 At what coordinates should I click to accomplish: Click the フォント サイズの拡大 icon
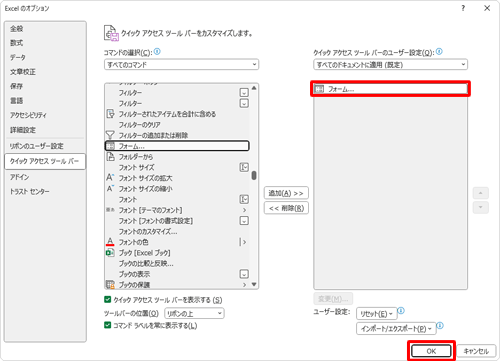(x=110, y=178)
